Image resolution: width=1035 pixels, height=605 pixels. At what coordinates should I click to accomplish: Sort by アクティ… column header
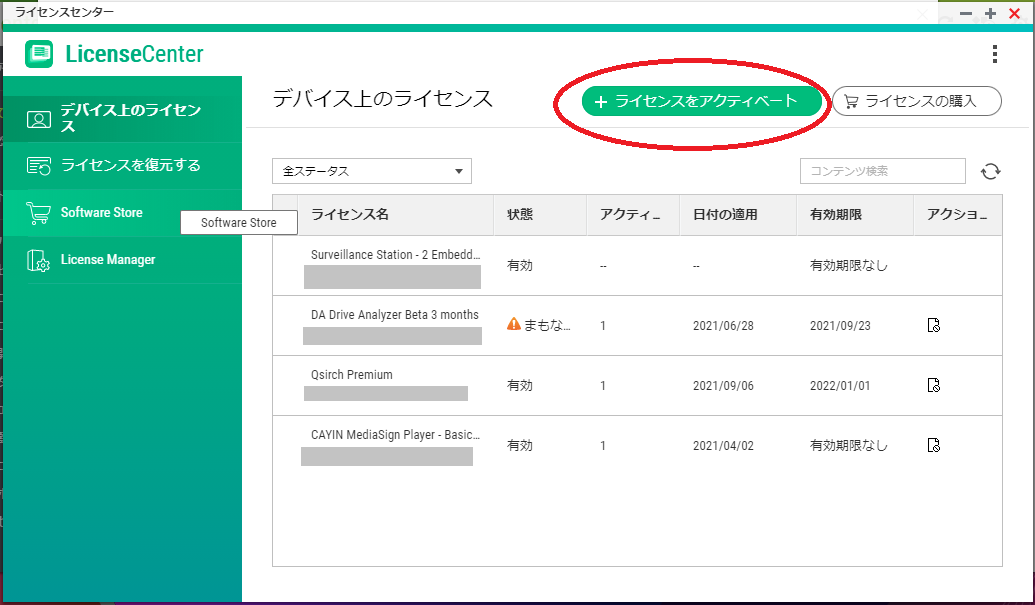633,215
